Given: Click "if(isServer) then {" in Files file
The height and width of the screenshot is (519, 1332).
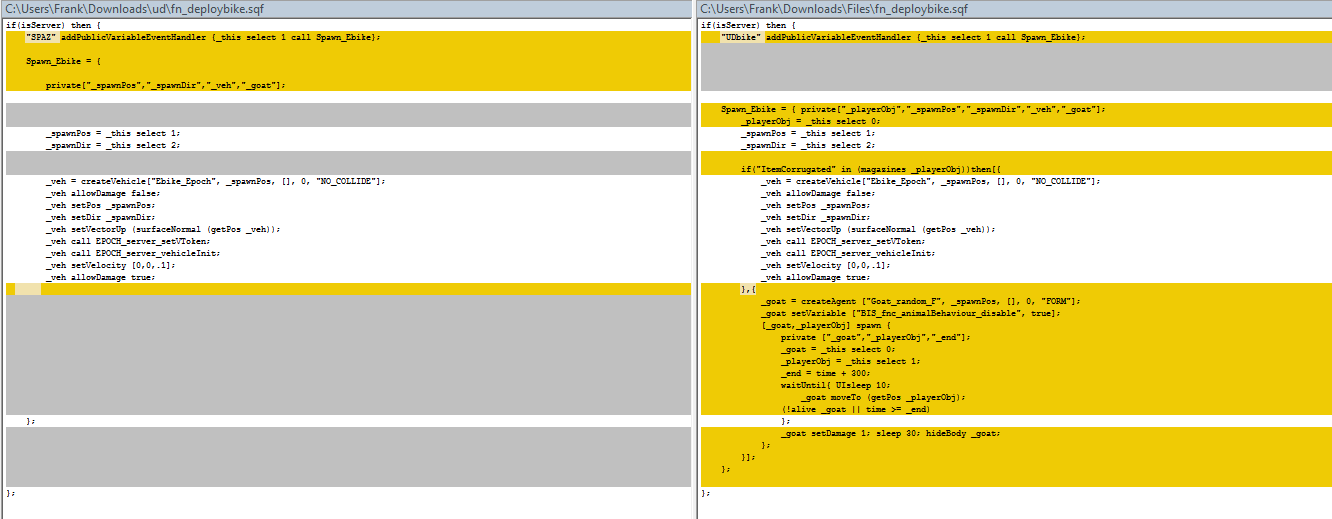Looking at the screenshot, I should pyautogui.click(x=748, y=25).
